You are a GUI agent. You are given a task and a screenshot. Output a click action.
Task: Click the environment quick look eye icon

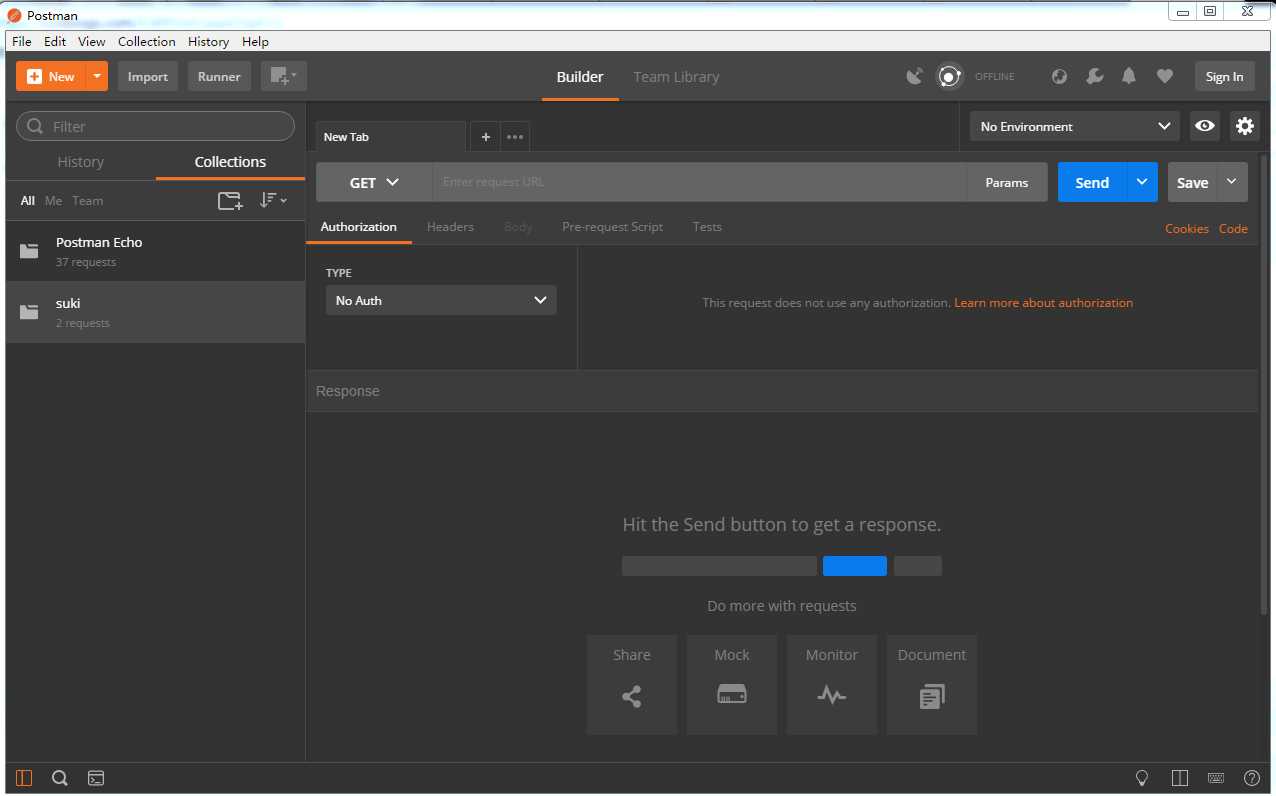(1205, 126)
